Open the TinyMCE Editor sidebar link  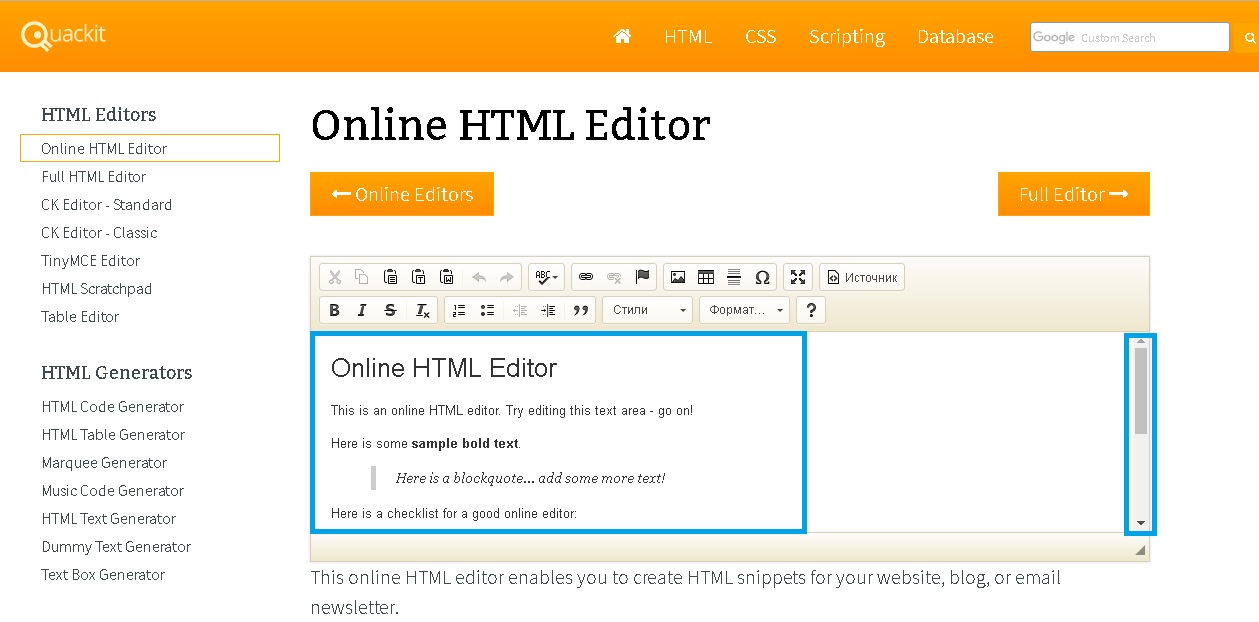coord(91,260)
